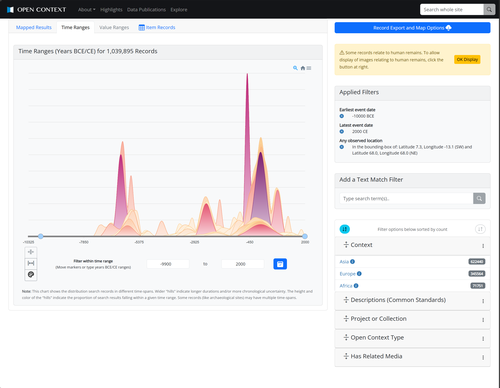Click the Asia record count badge
The width and height of the screenshot is (500, 388).
pos(477,262)
